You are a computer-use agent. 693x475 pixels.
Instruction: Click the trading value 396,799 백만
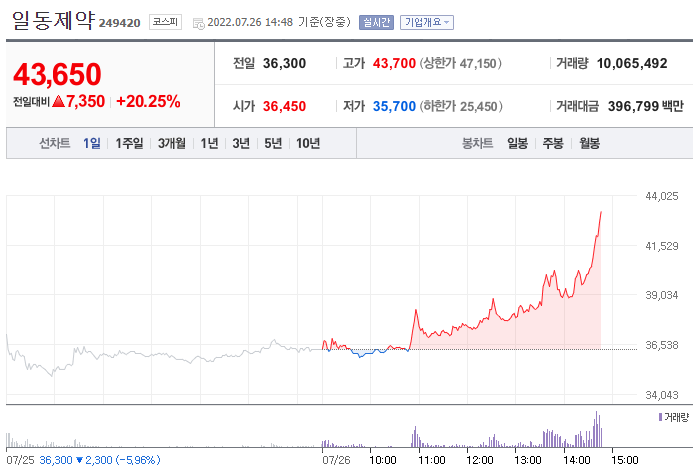point(646,106)
